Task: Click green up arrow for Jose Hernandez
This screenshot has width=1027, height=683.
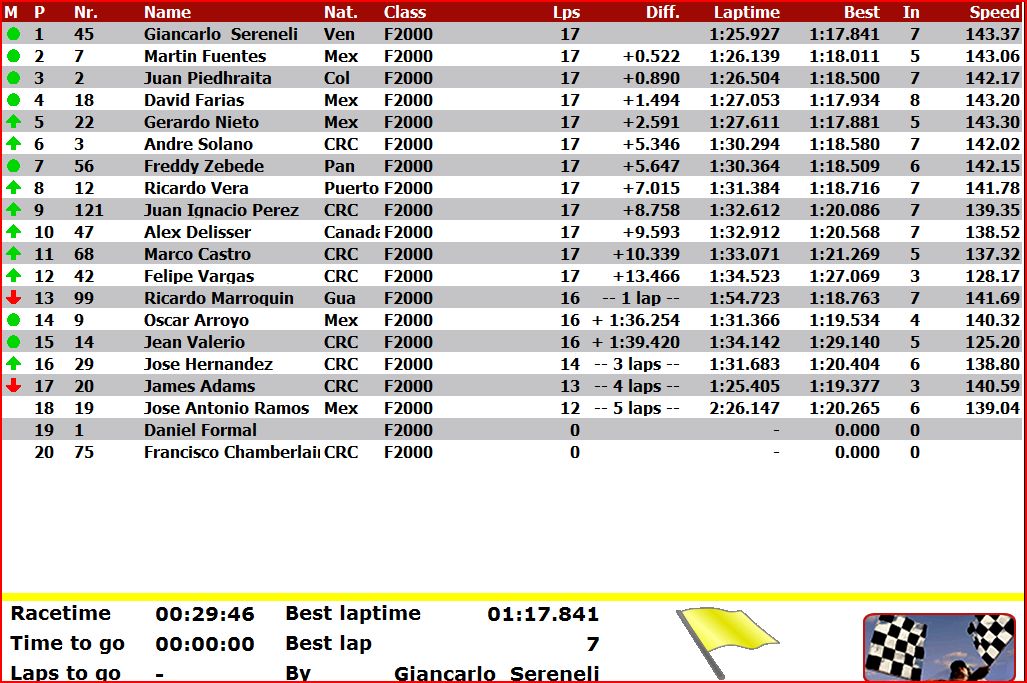Action: (x=13, y=364)
